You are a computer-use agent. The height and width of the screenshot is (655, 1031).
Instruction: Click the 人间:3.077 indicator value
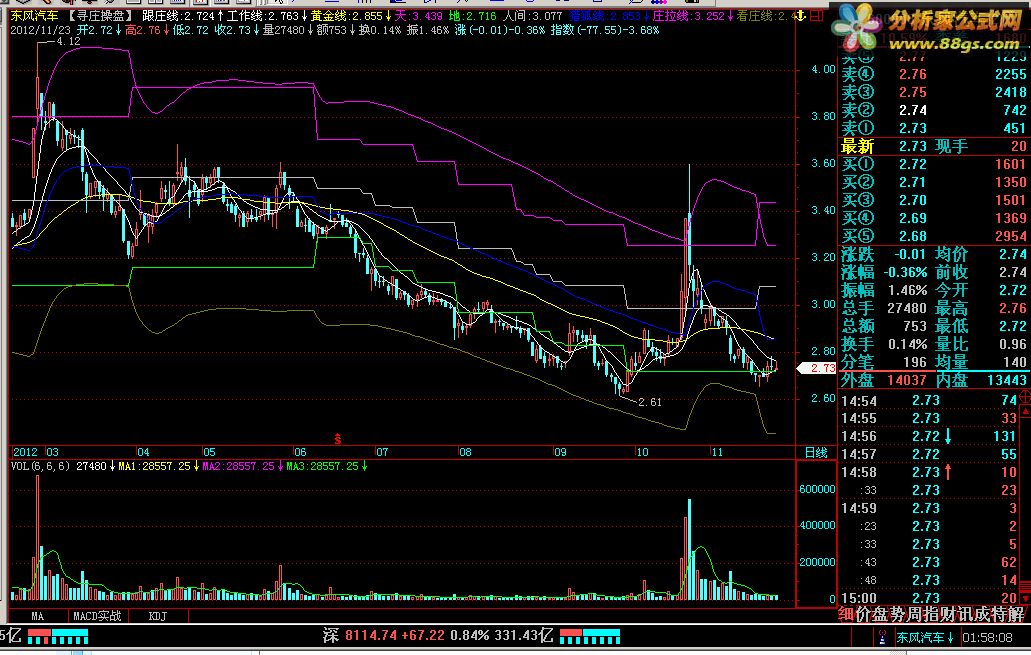(x=533, y=16)
